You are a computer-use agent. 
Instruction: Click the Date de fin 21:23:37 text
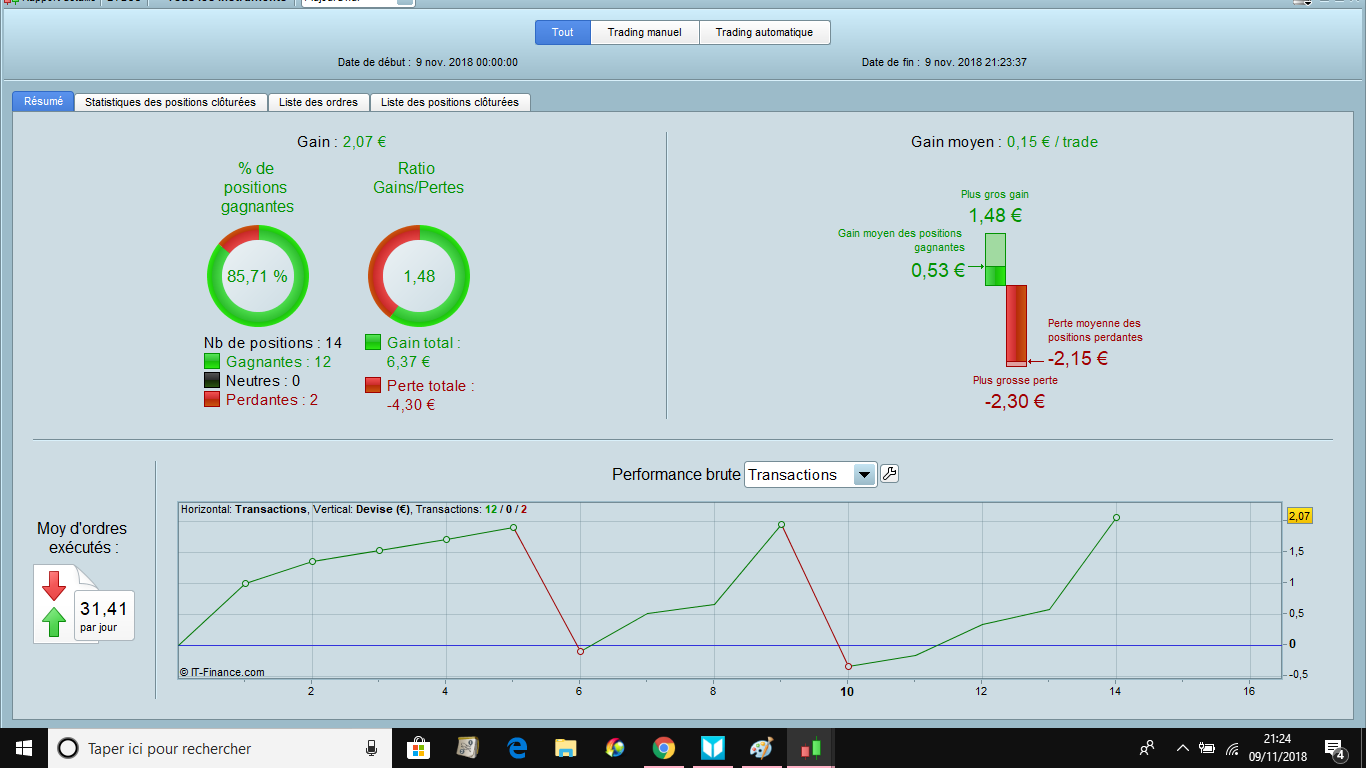click(x=944, y=62)
